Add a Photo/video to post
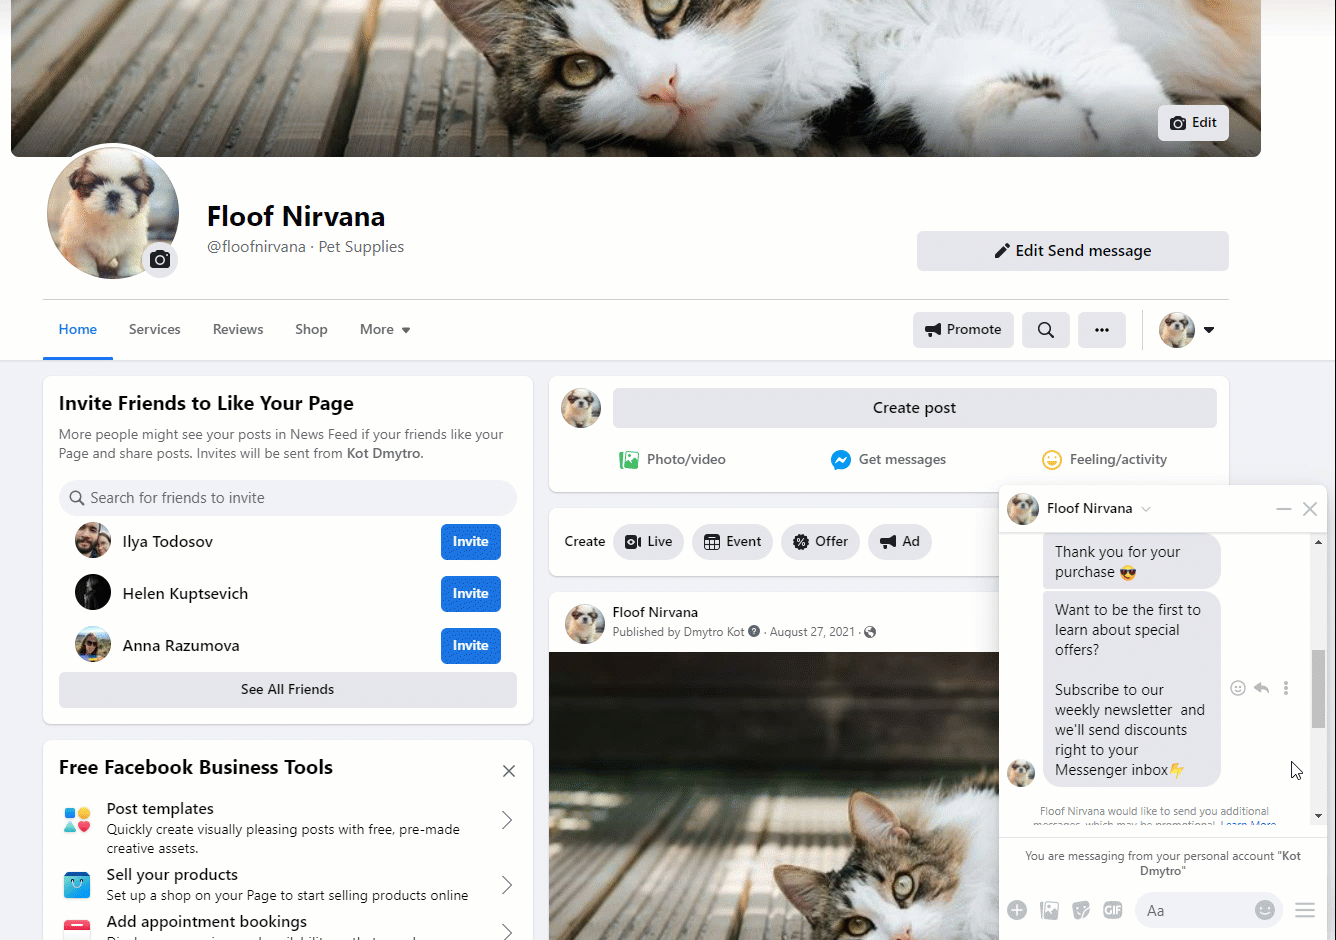The height and width of the screenshot is (940, 1336). tap(672, 460)
